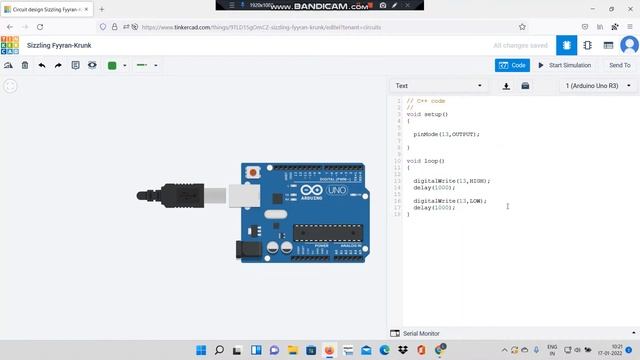Click the digitalWrite(13,LOW) code line
This screenshot has width=640, height=360.
point(450,201)
